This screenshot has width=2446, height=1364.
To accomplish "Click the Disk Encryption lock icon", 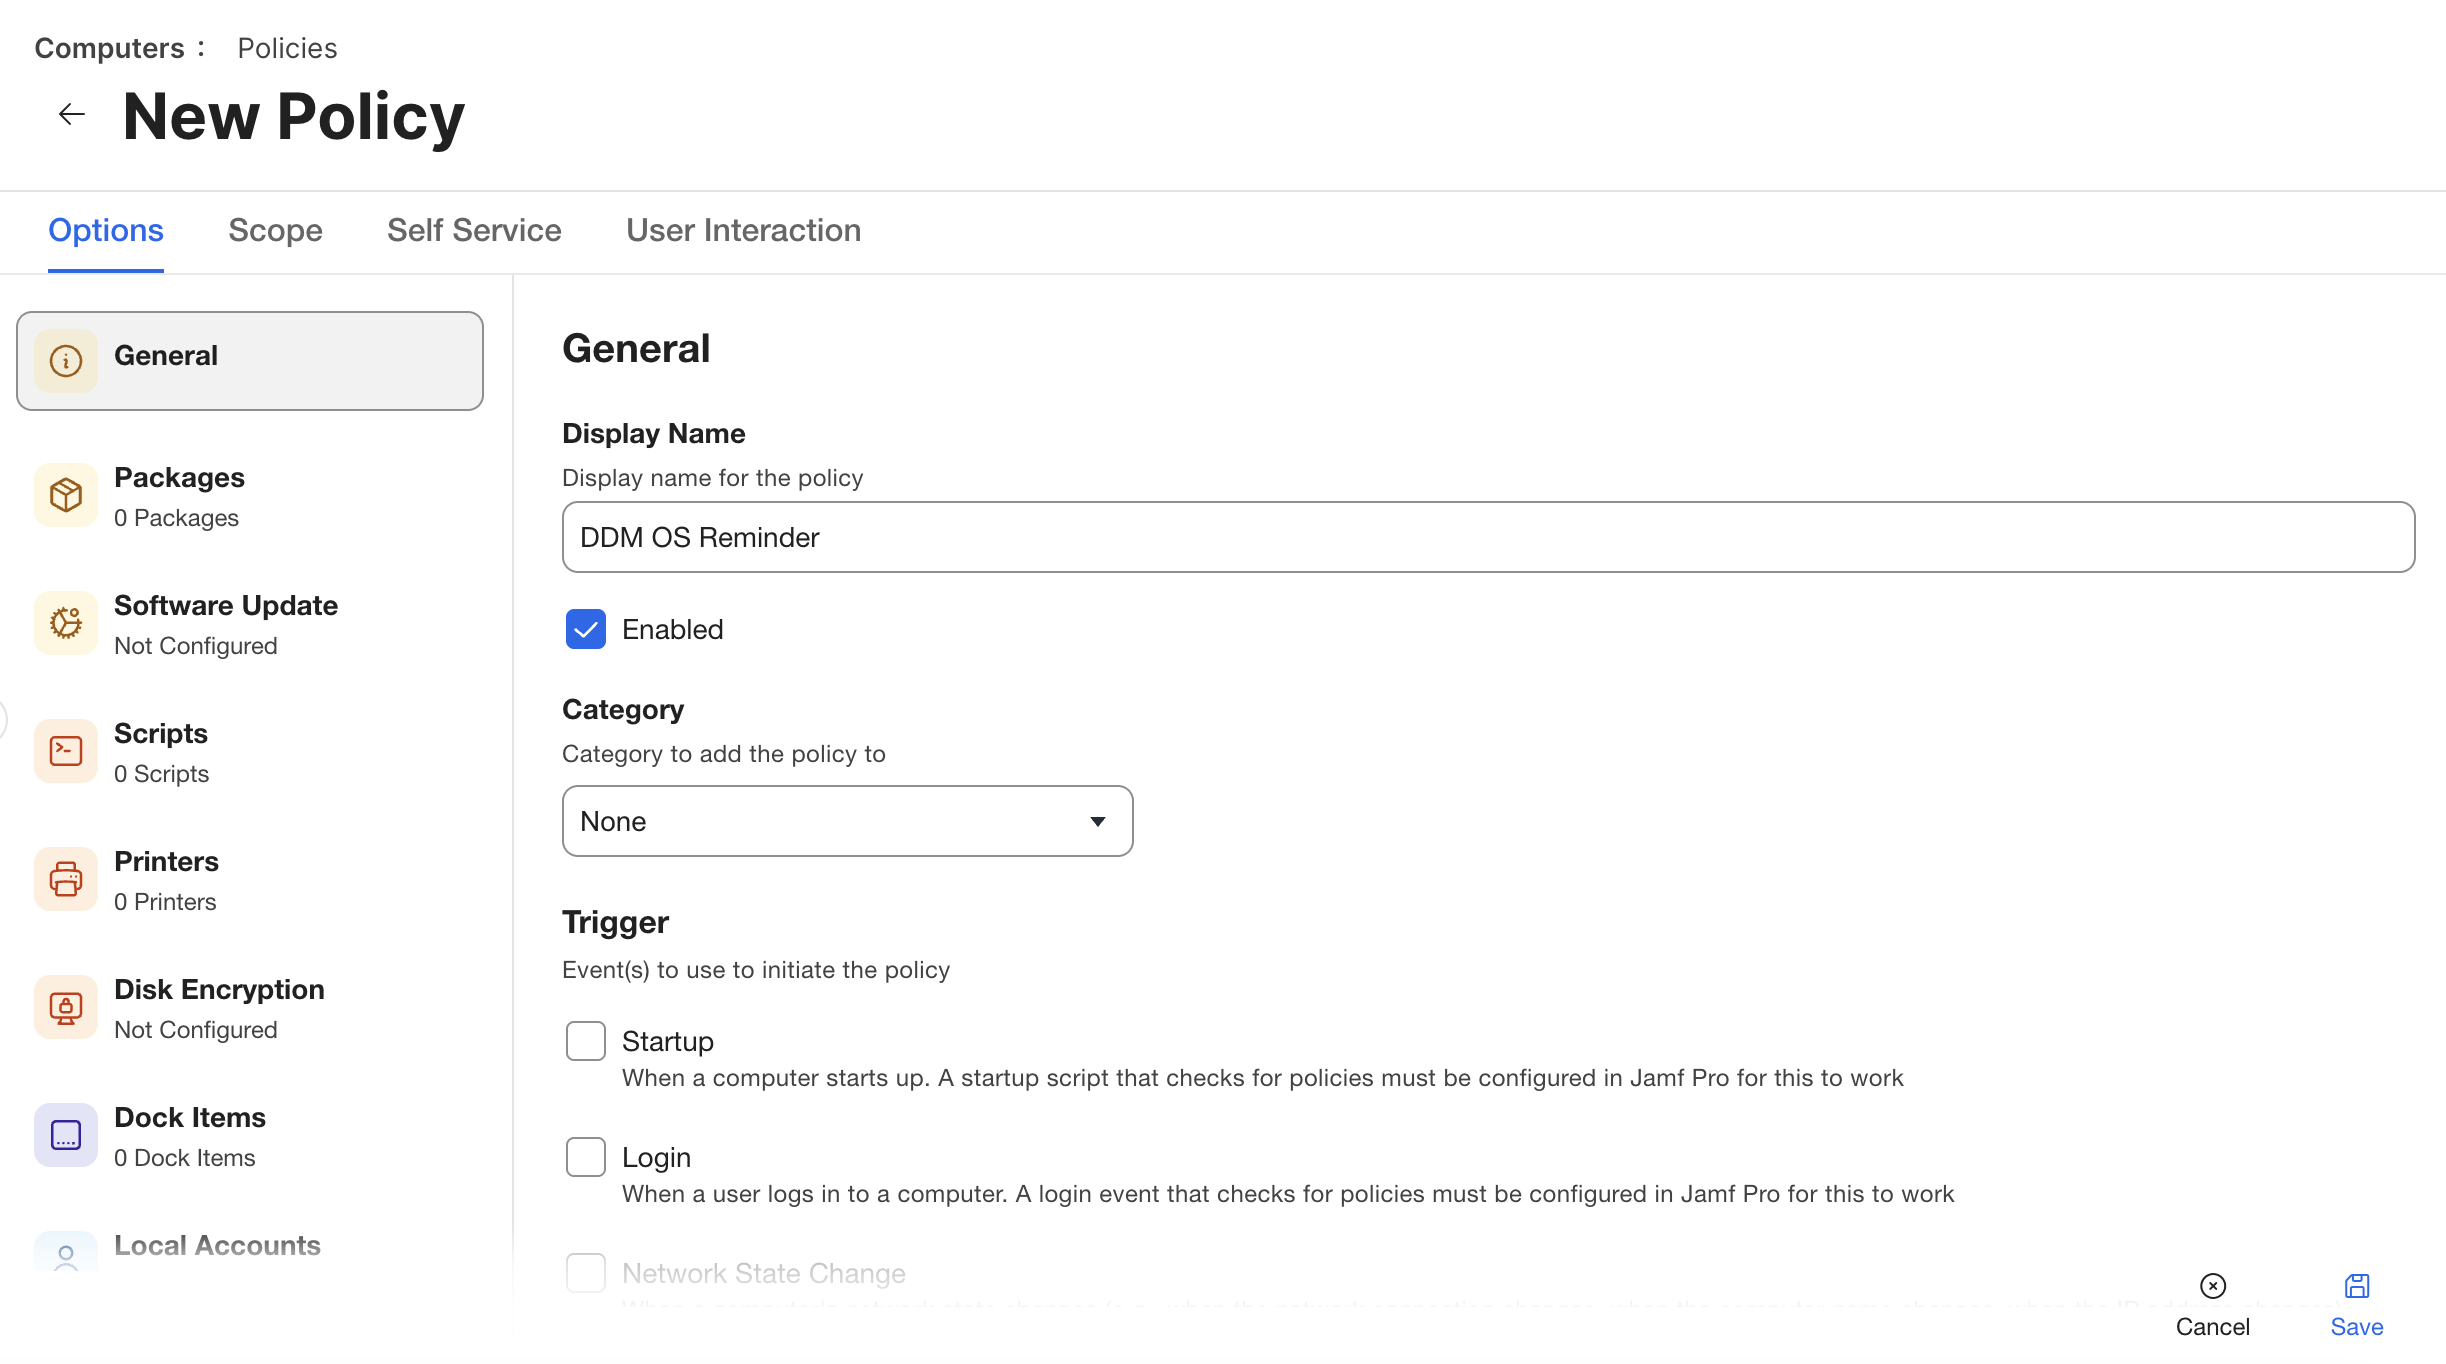I will (66, 1007).
